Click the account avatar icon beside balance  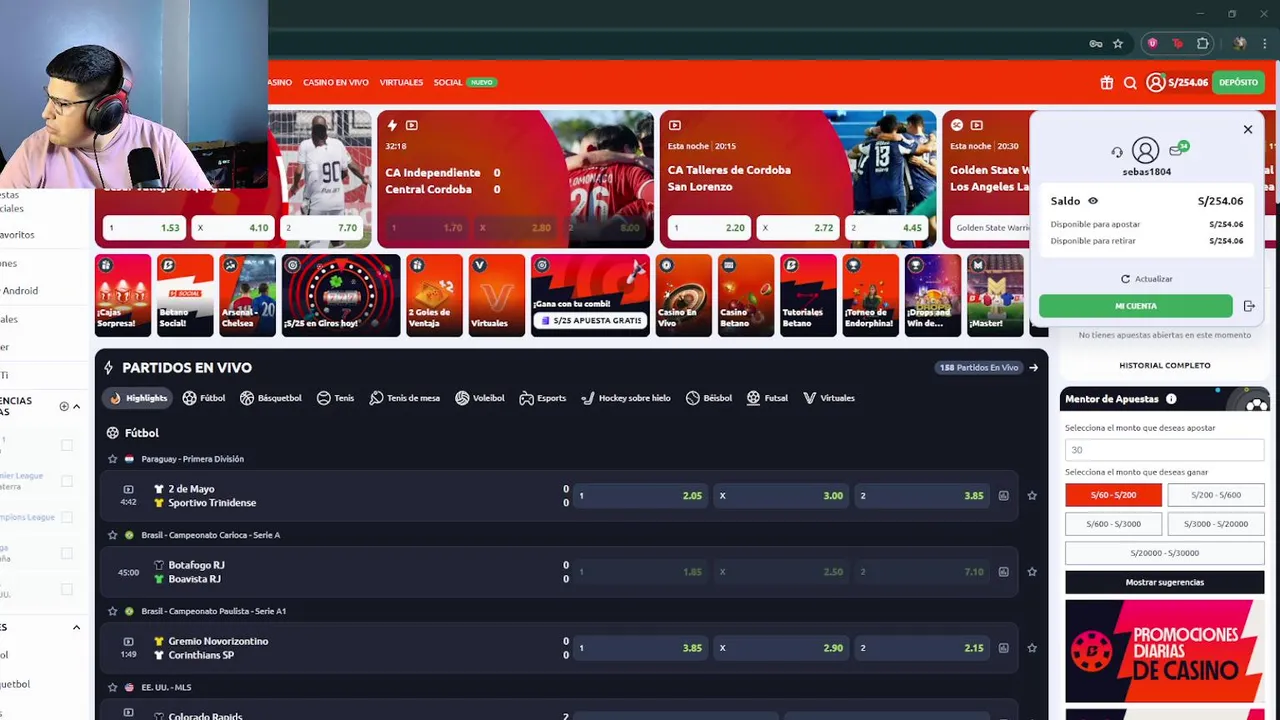[1156, 82]
